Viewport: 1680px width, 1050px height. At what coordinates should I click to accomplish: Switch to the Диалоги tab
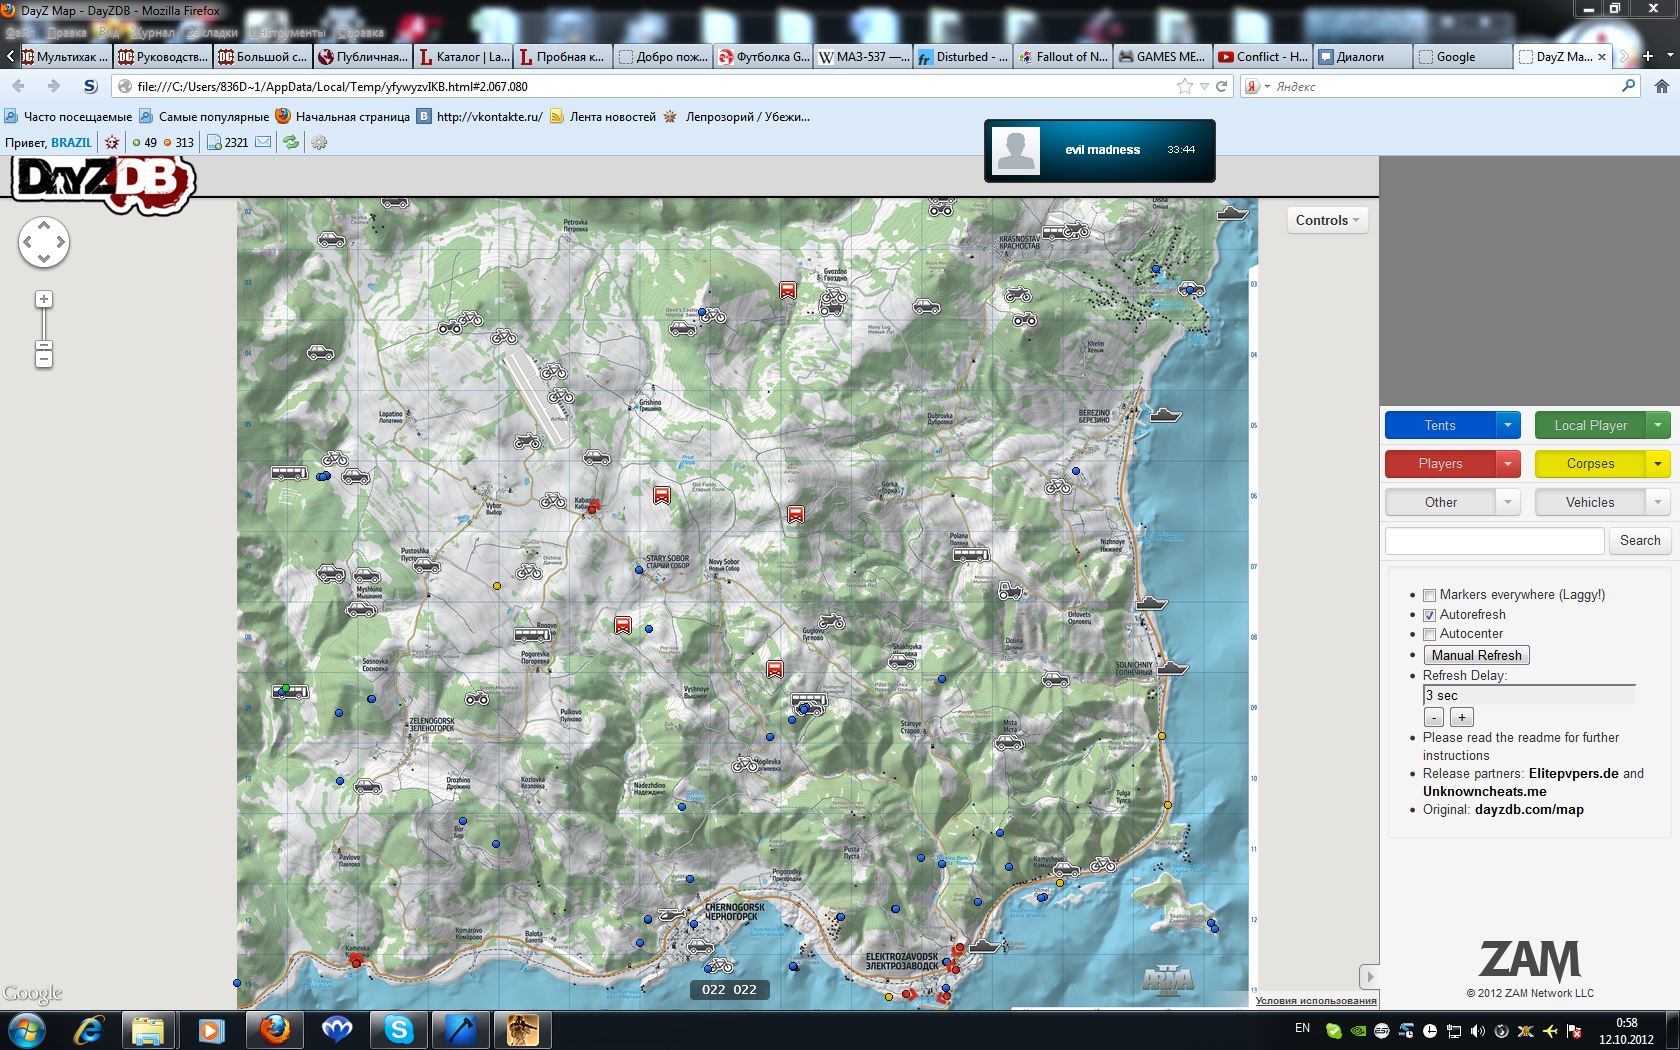(x=1362, y=57)
